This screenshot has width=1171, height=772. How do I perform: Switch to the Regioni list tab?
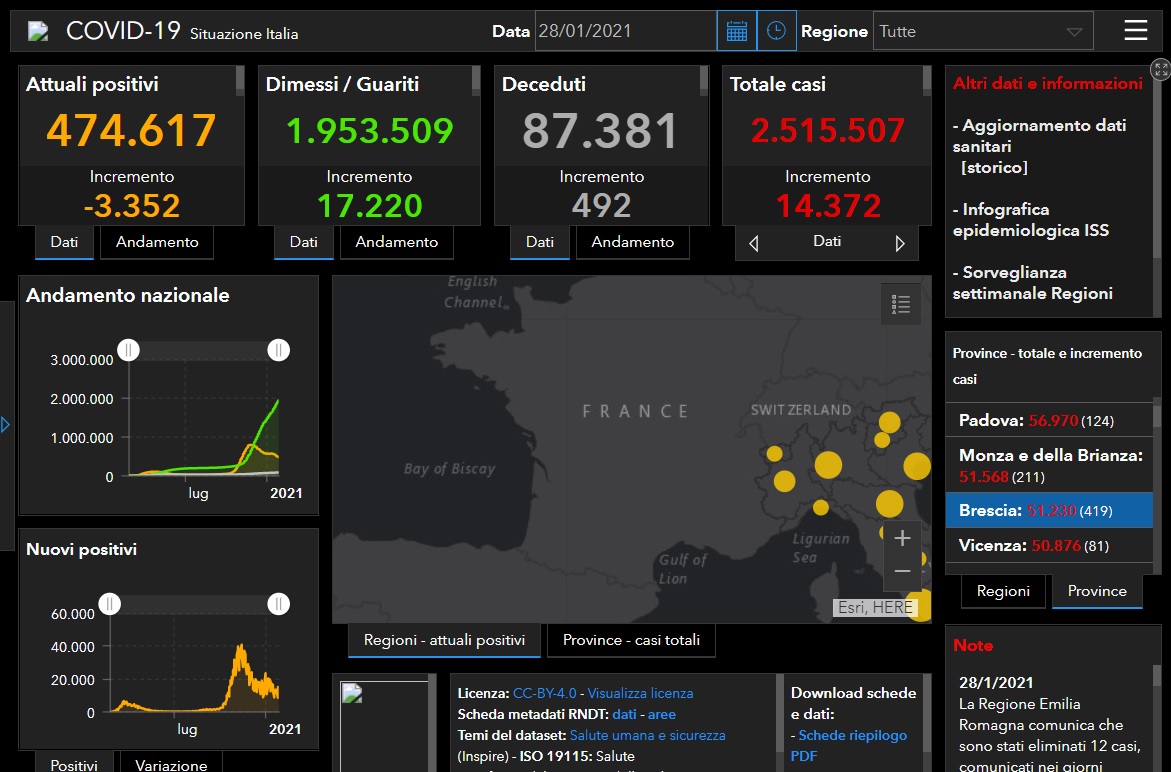coord(1003,591)
